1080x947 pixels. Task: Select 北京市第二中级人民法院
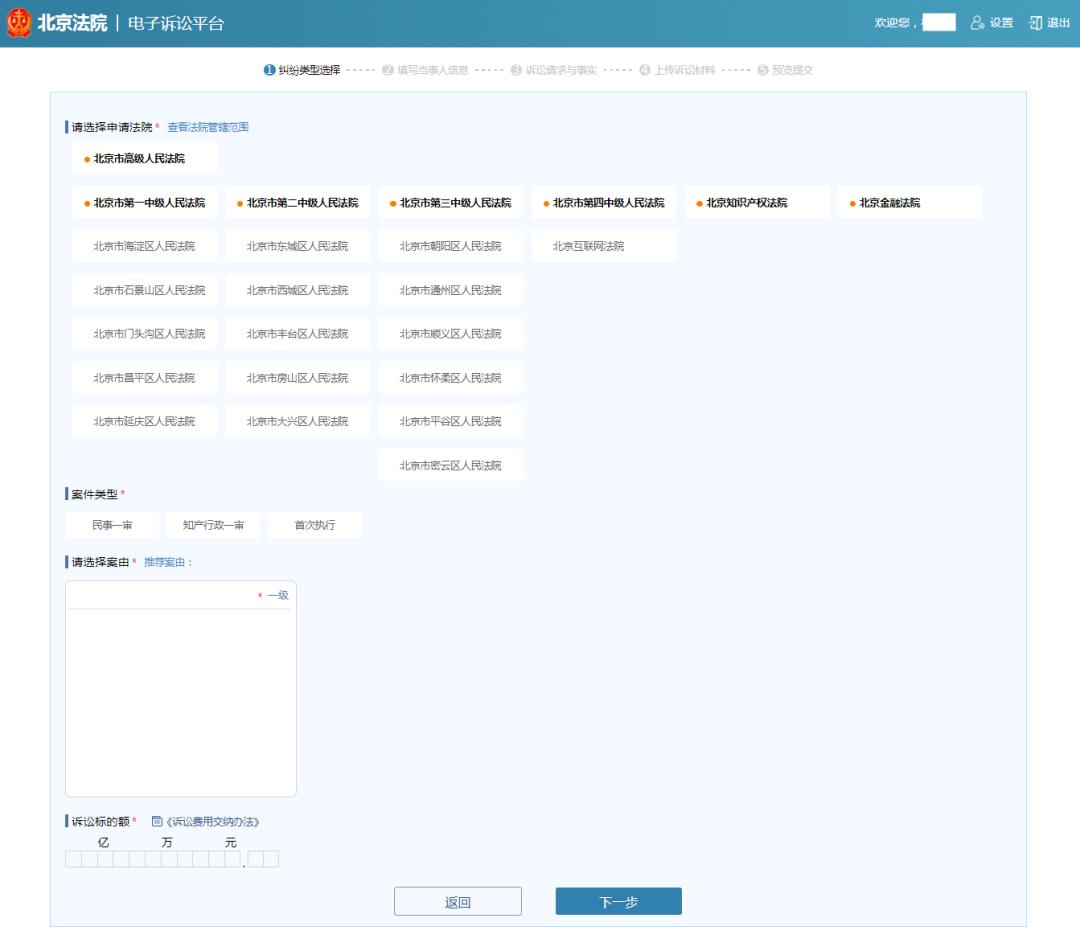click(298, 202)
